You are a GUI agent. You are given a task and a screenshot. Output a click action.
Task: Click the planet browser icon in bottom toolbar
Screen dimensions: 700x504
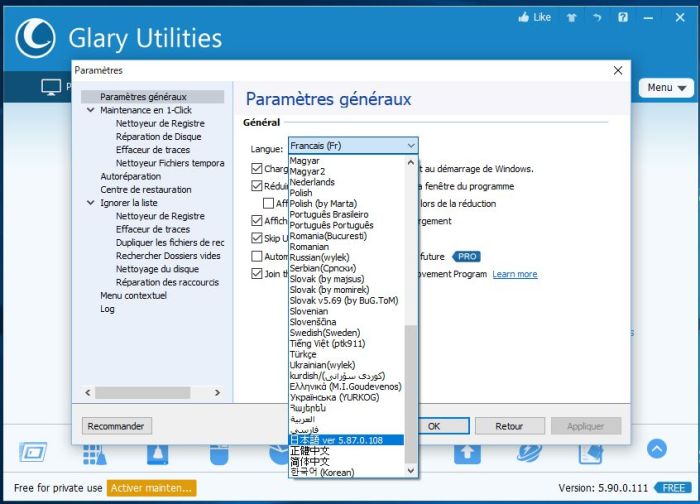(528, 453)
